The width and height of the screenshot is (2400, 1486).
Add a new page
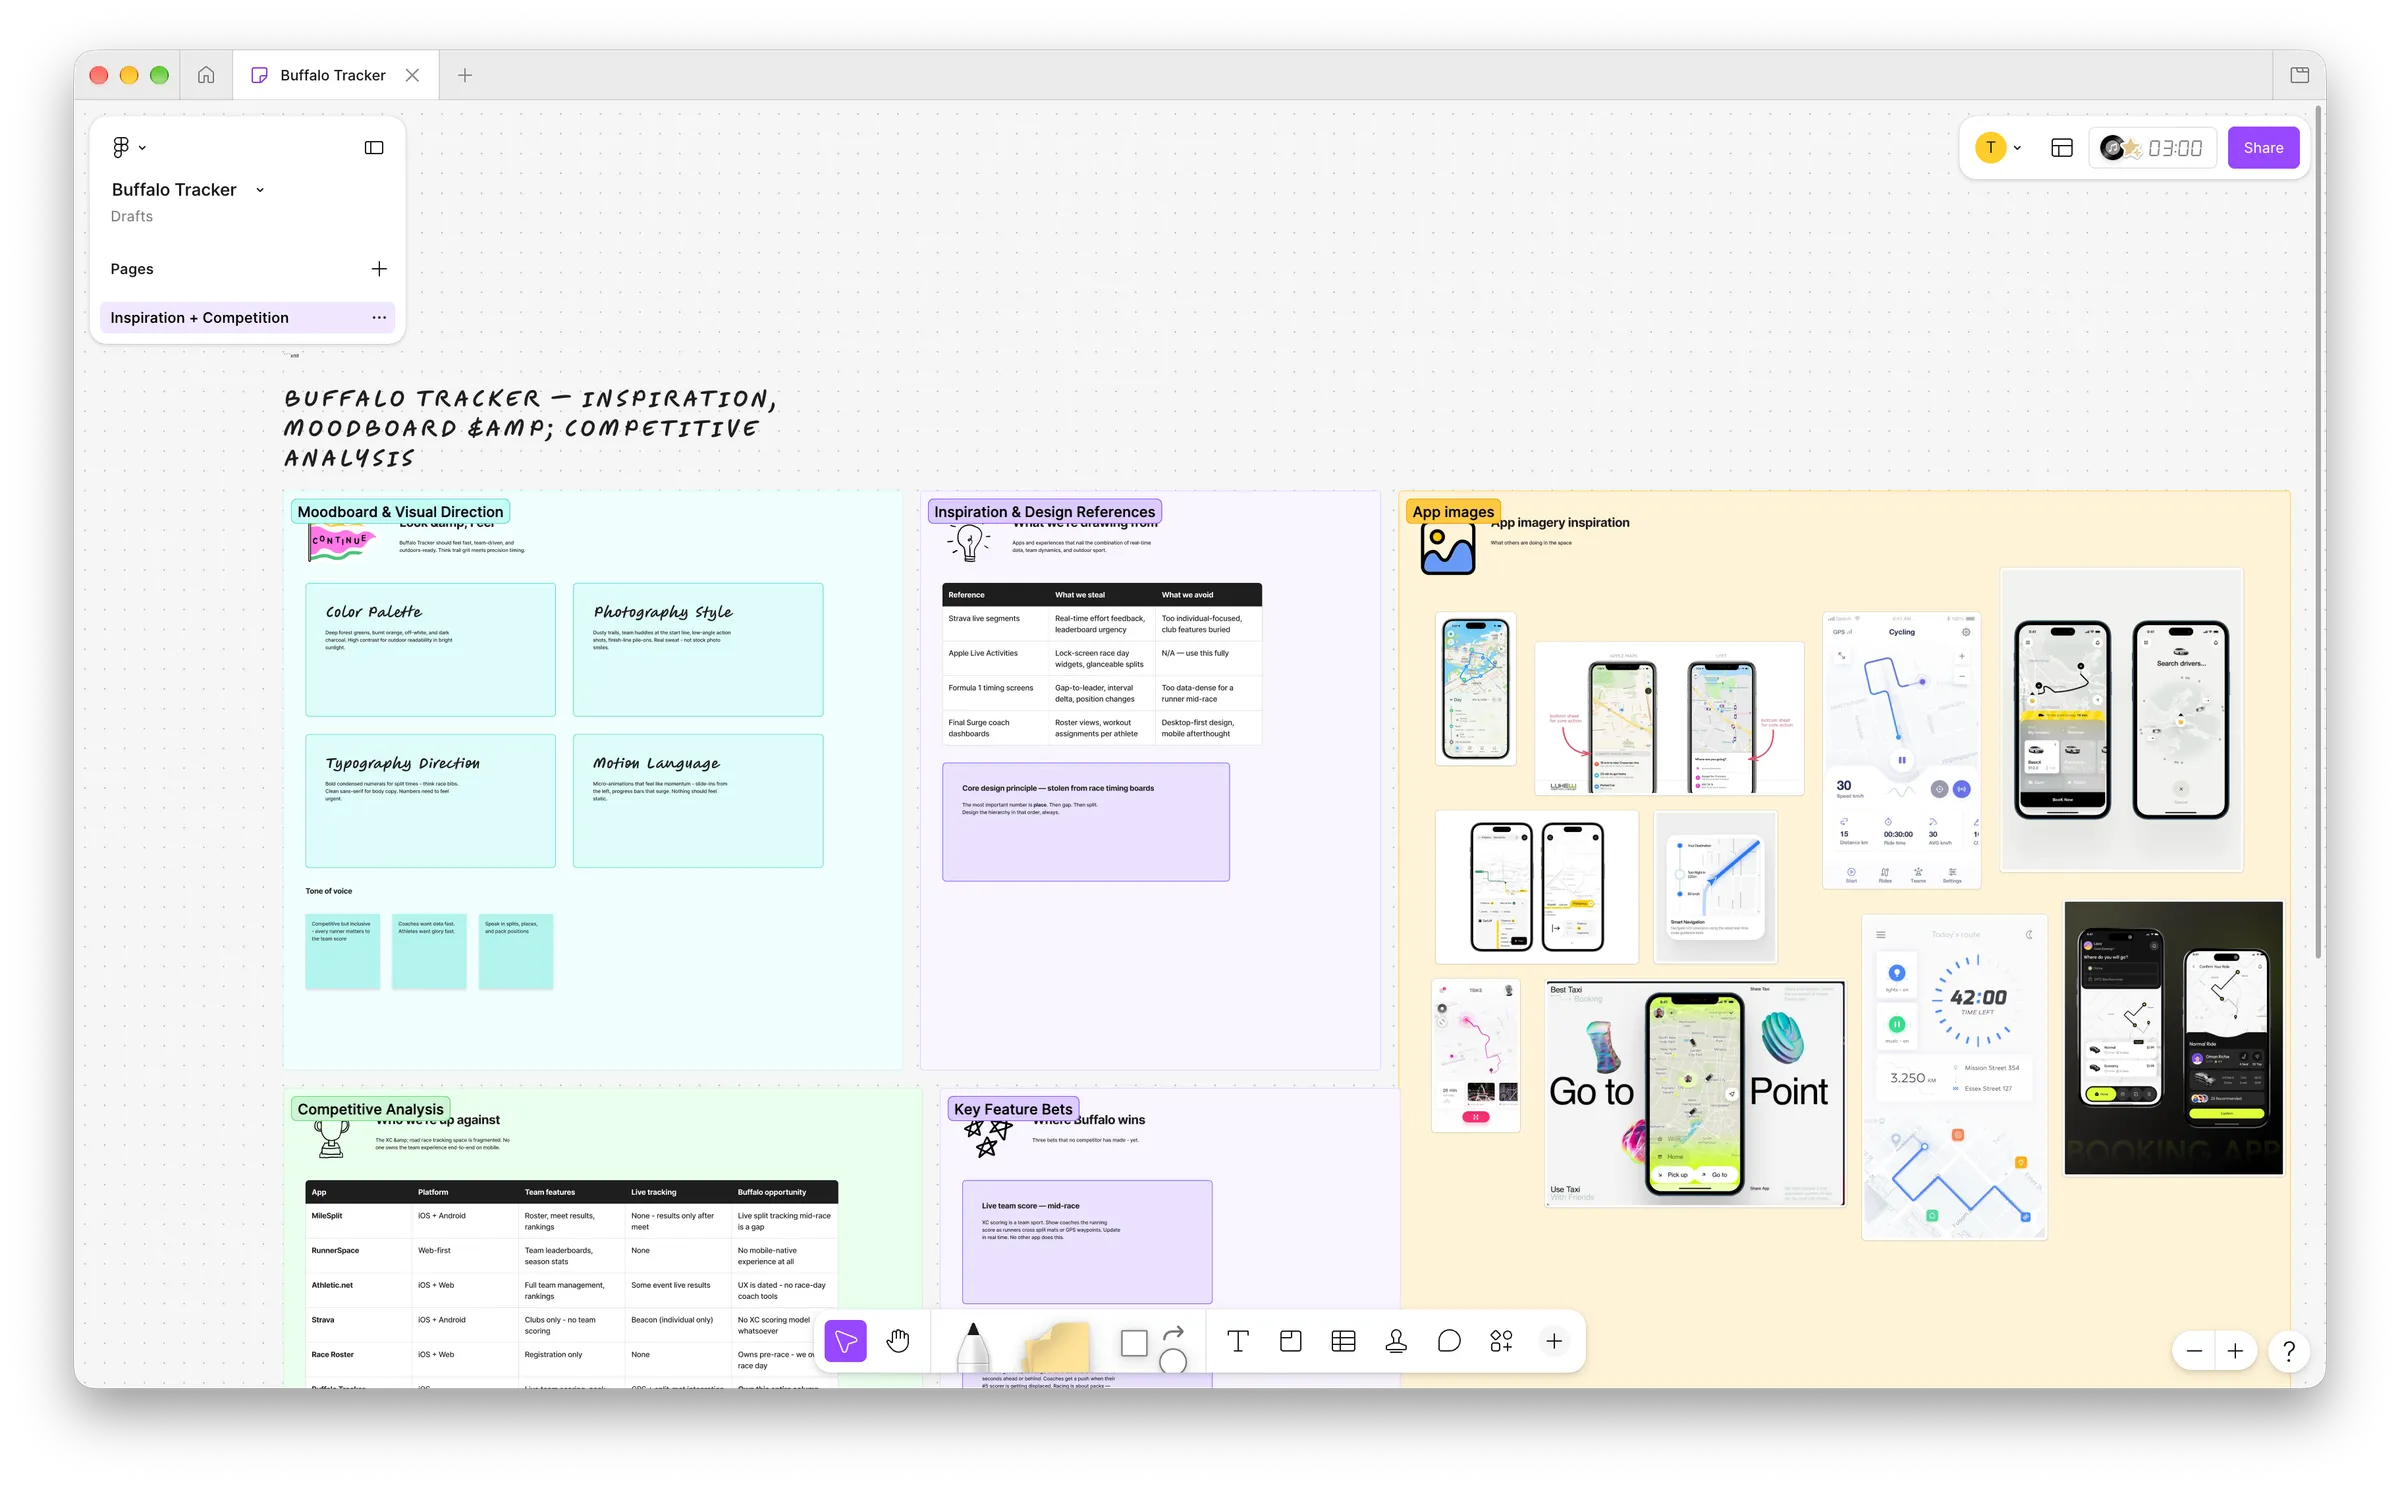pos(379,269)
